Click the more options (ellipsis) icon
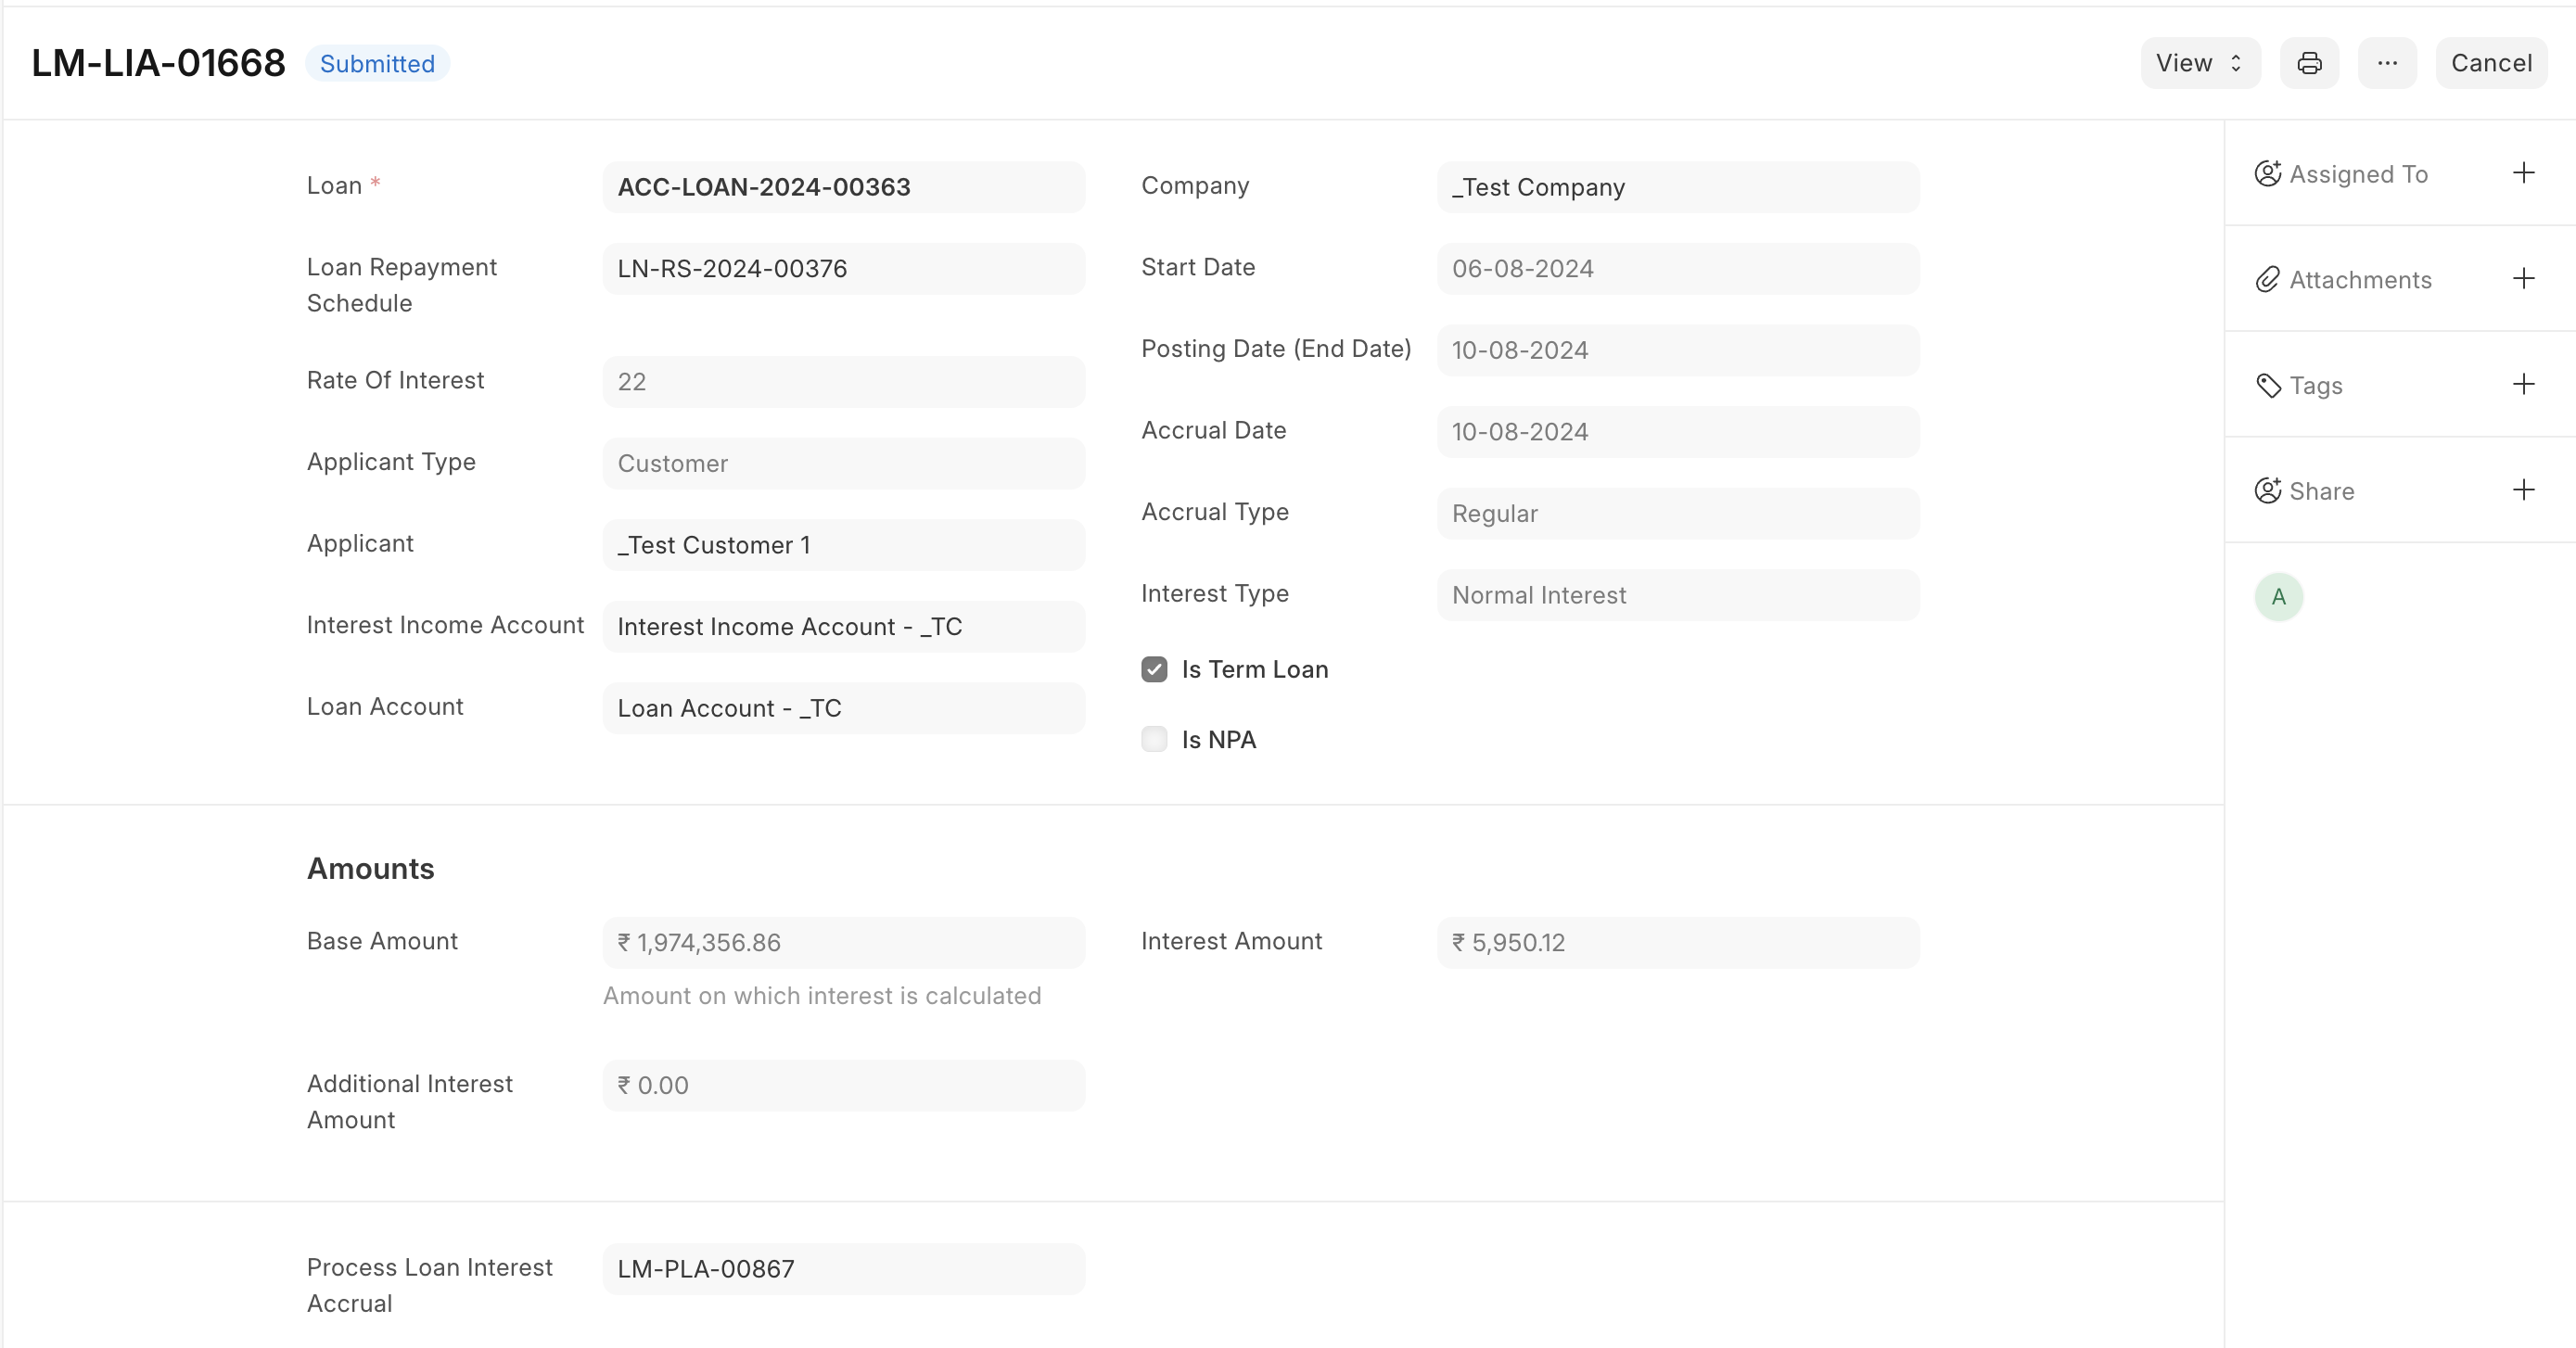Image resolution: width=2576 pixels, height=1348 pixels. (2389, 63)
